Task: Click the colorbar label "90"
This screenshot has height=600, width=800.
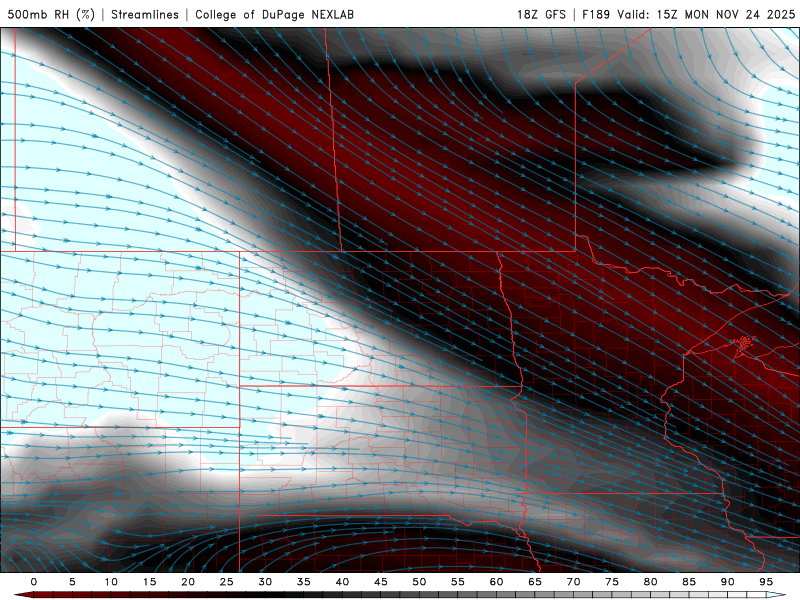Action: pyautogui.click(x=728, y=582)
